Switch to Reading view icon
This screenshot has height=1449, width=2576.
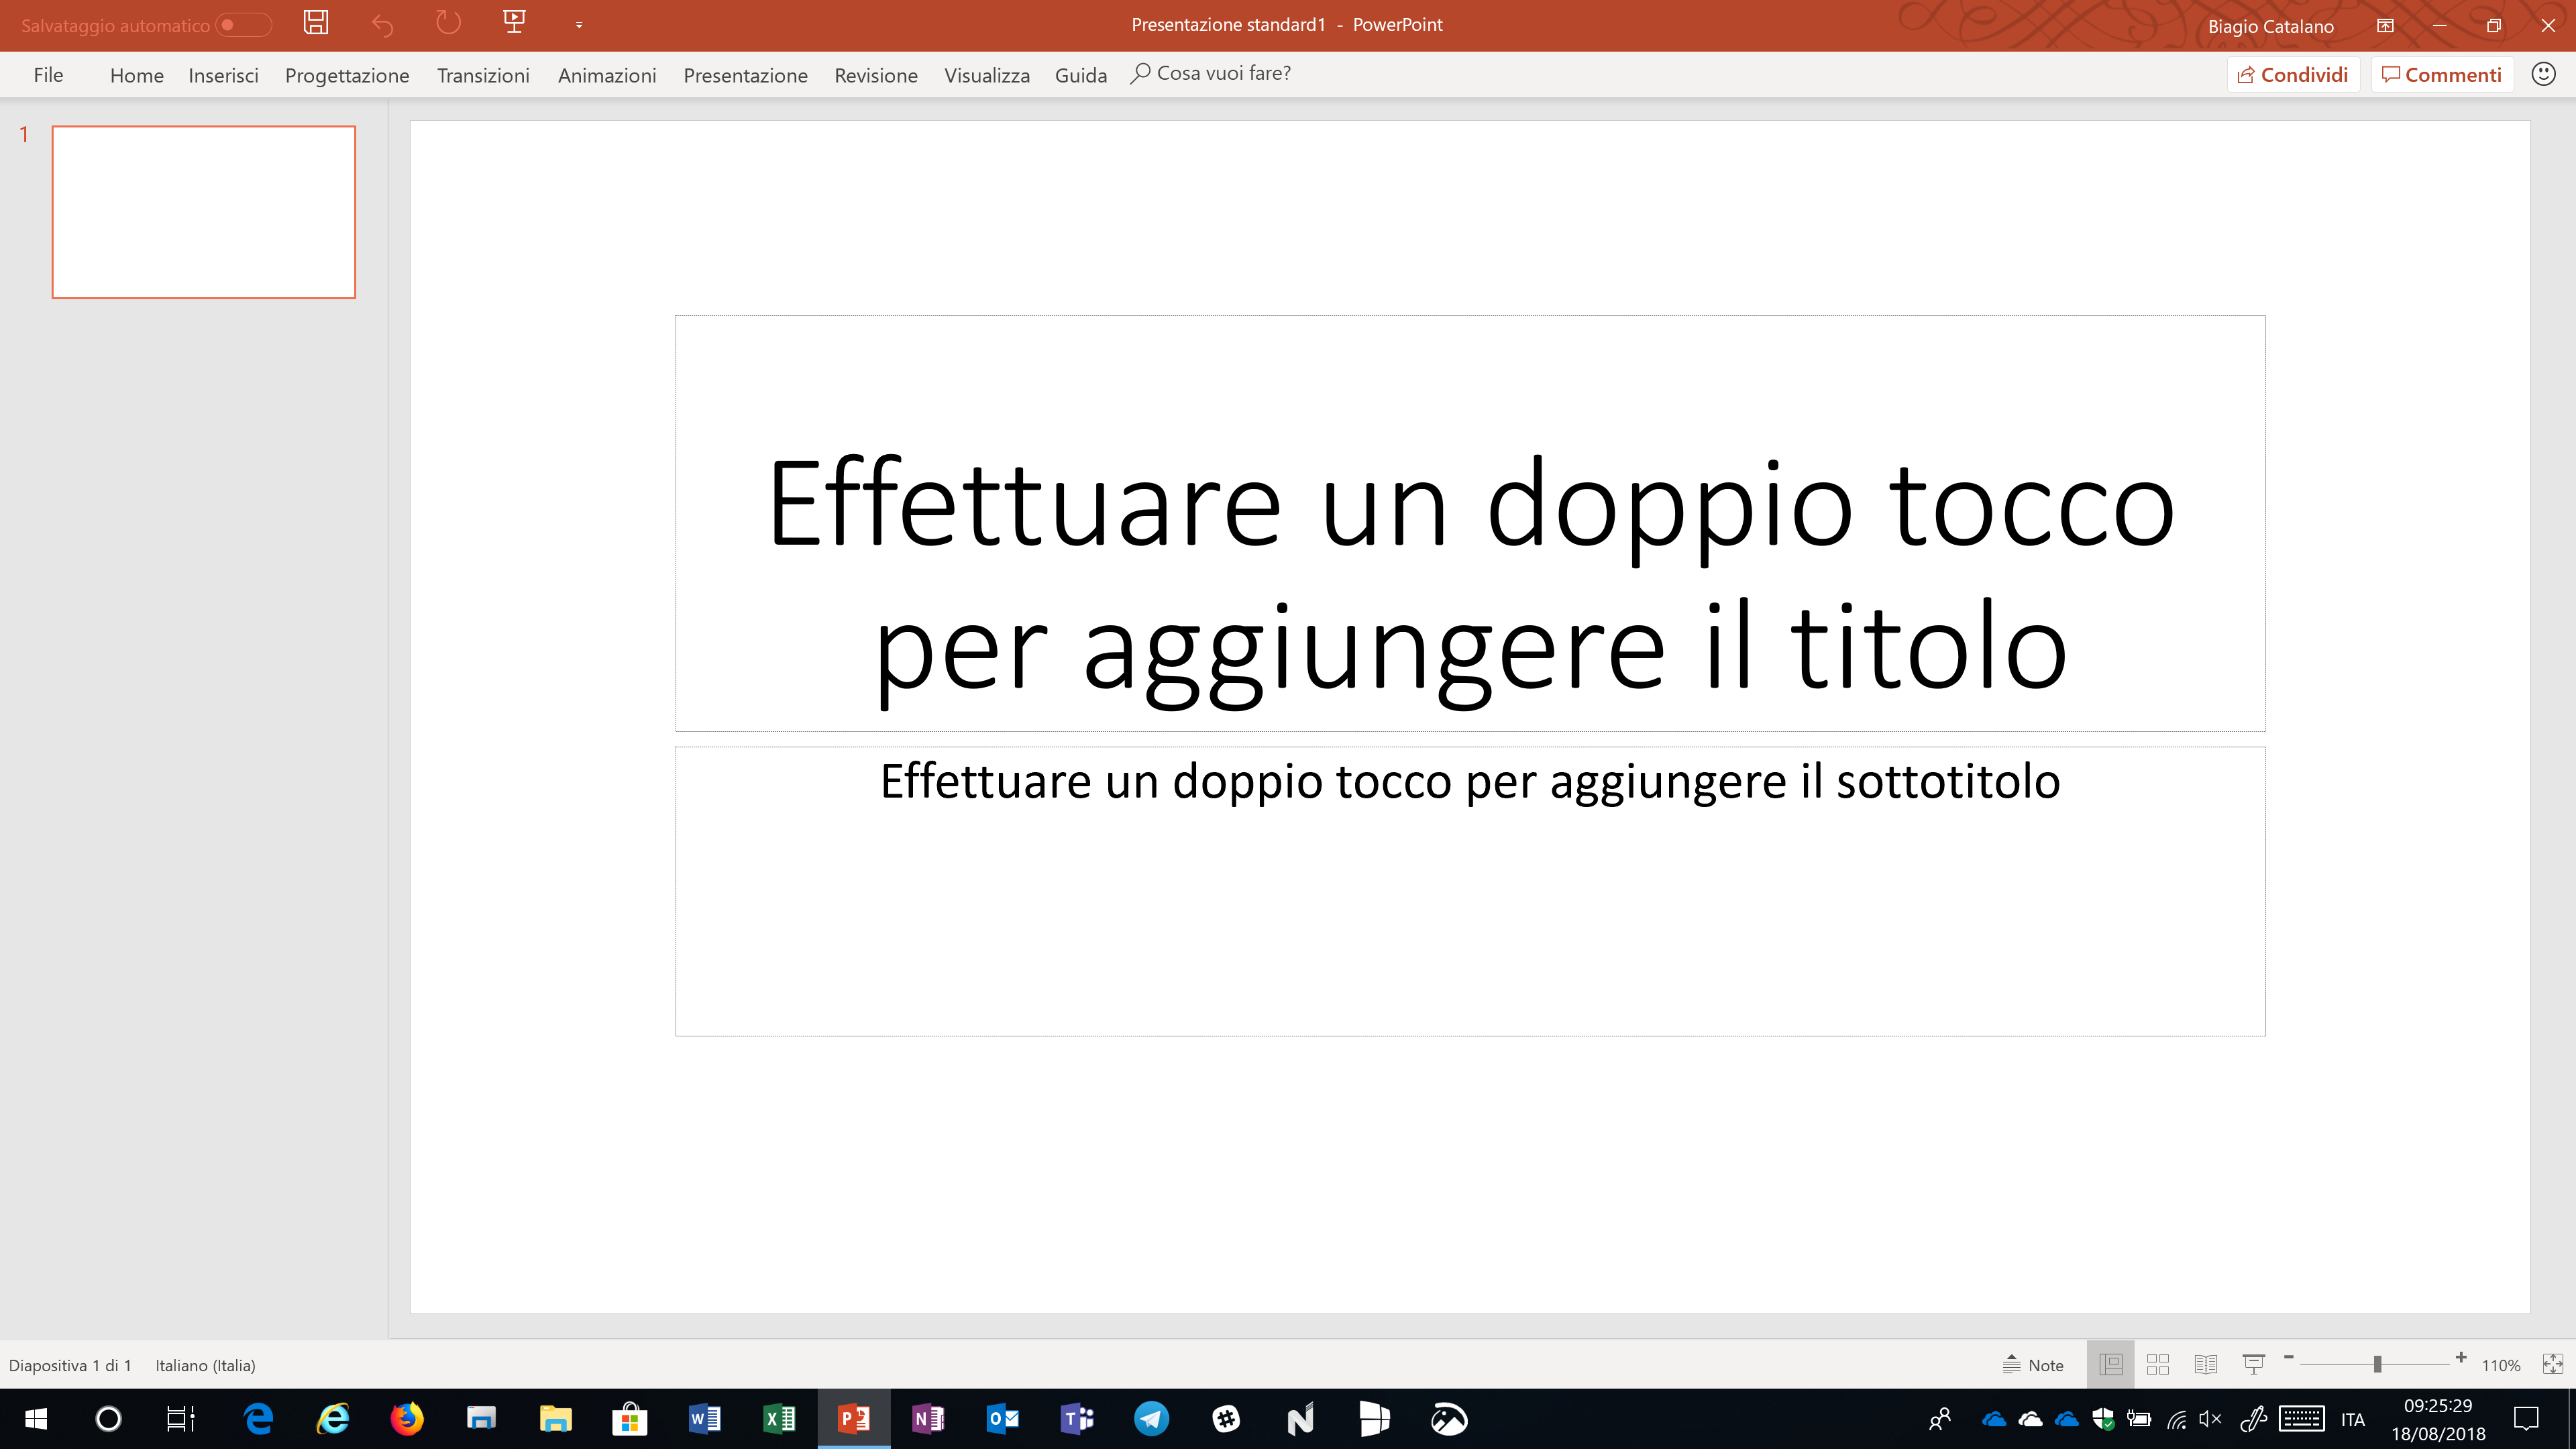[x=2205, y=1365]
